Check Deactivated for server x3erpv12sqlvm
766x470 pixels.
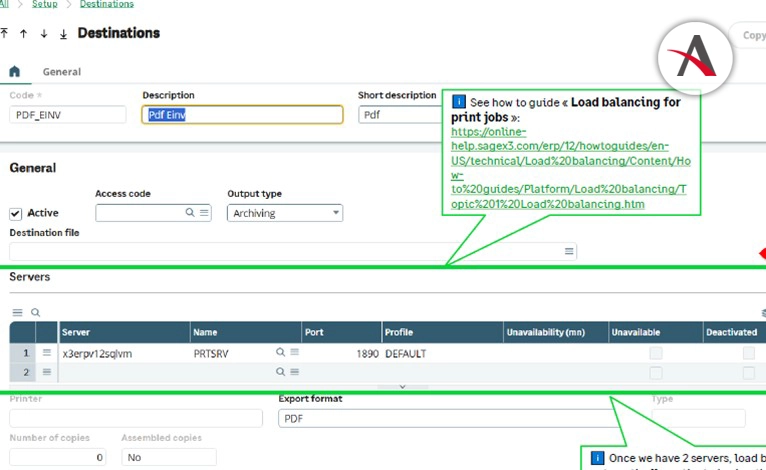(748, 353)
